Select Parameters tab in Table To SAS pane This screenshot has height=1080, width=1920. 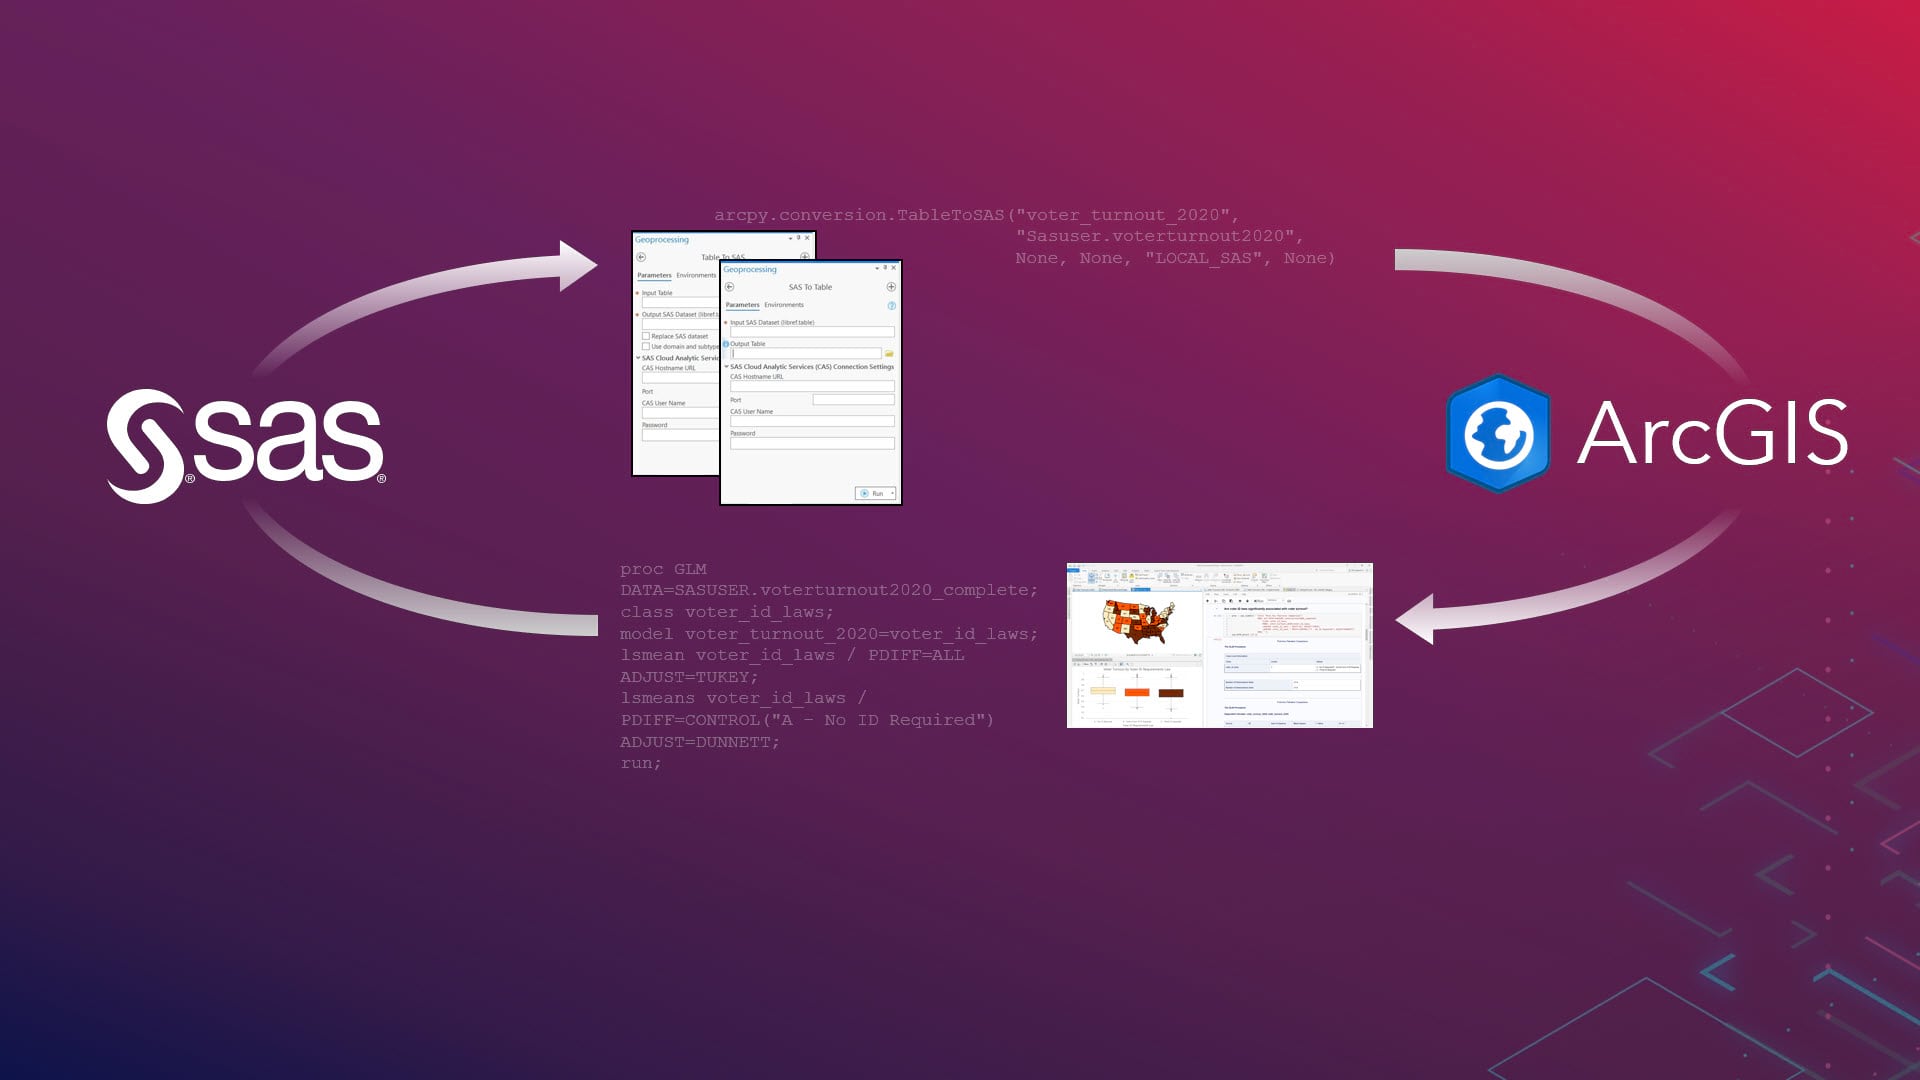coord(654,275)
